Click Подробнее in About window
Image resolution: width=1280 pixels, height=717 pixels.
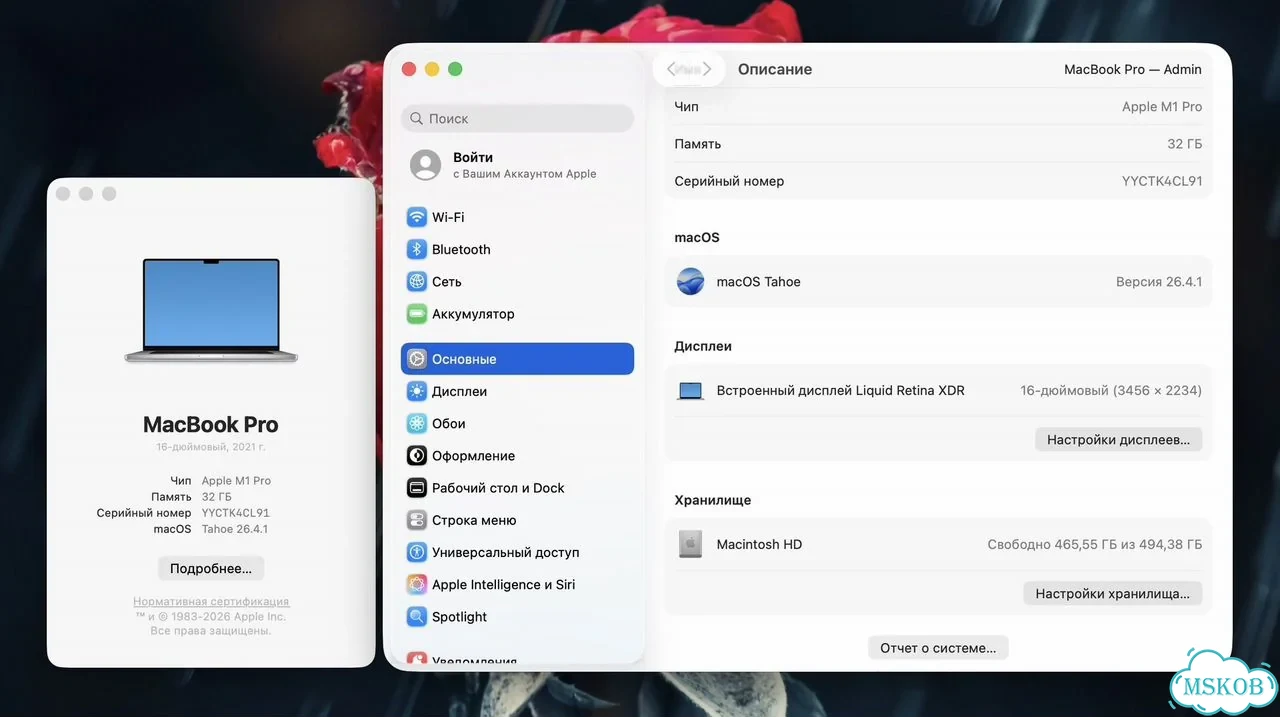pos(211,568)
